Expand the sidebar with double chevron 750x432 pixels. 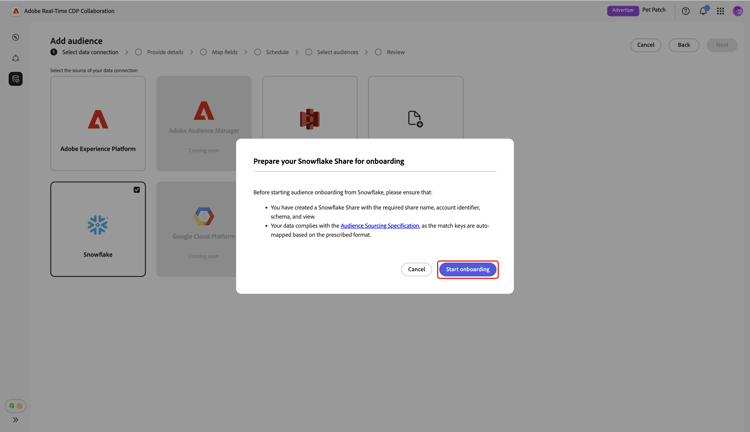pyautogui.click(x=15, y=420)
